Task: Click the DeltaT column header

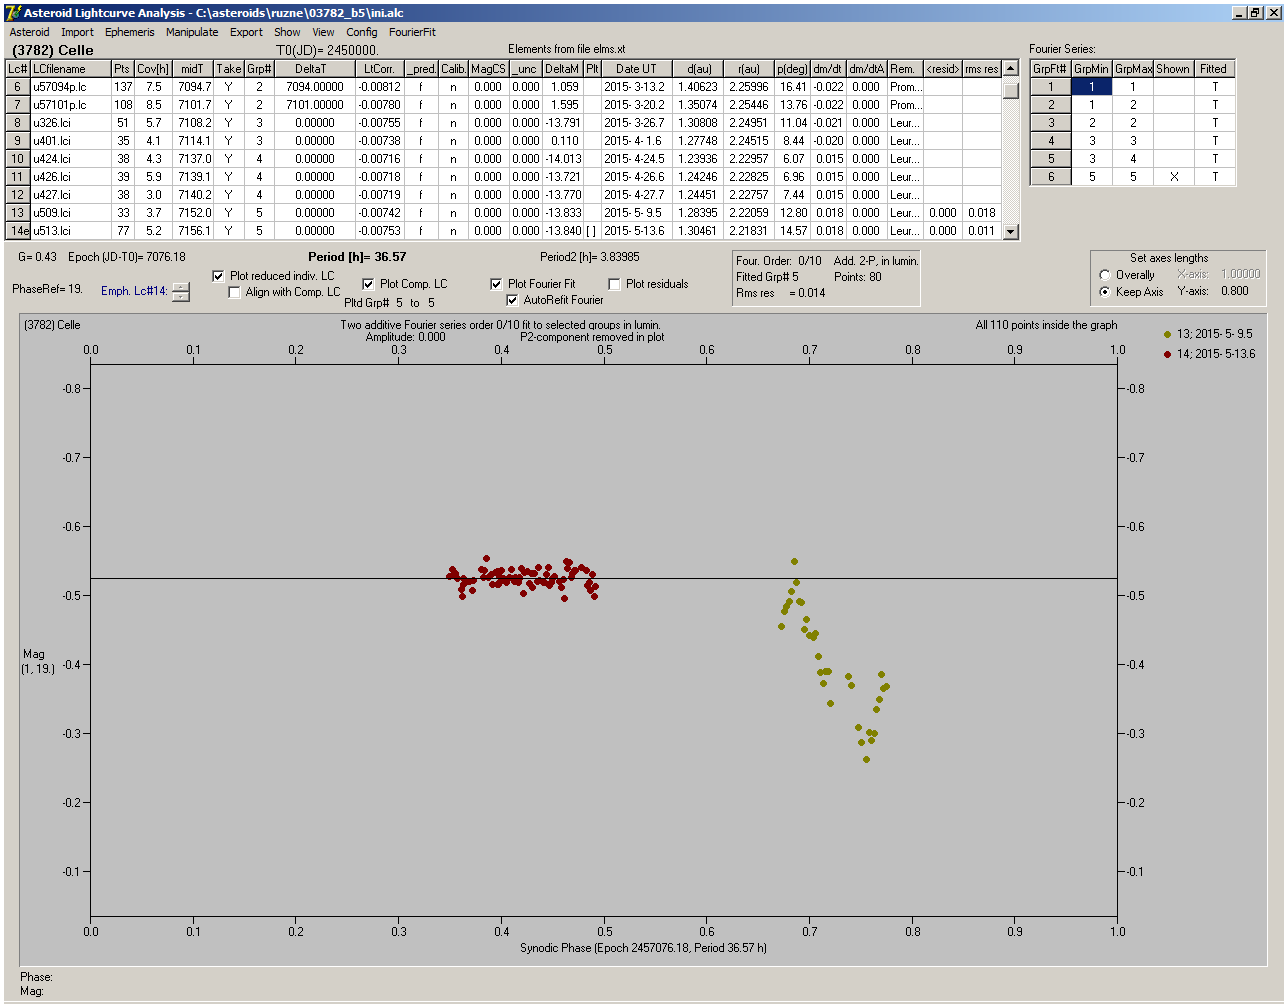Action: (x=316, y=69)
